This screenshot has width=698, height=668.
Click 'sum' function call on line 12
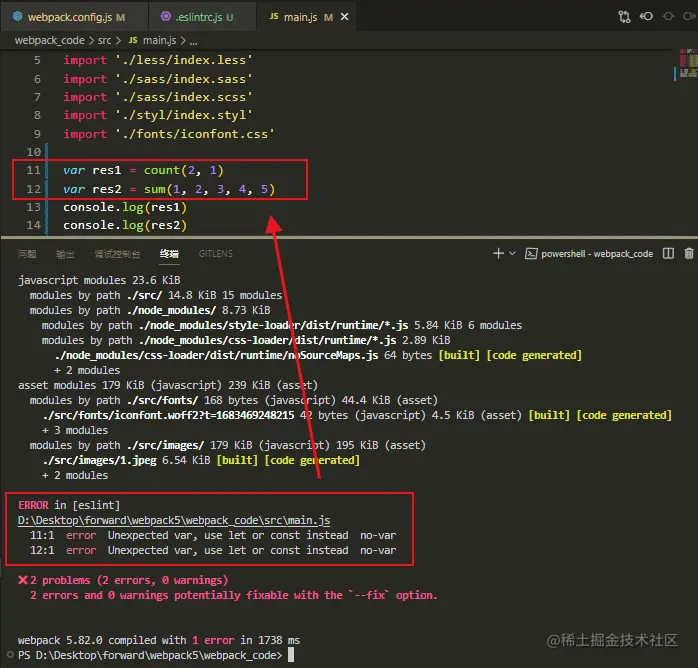[x=154, y=189]
